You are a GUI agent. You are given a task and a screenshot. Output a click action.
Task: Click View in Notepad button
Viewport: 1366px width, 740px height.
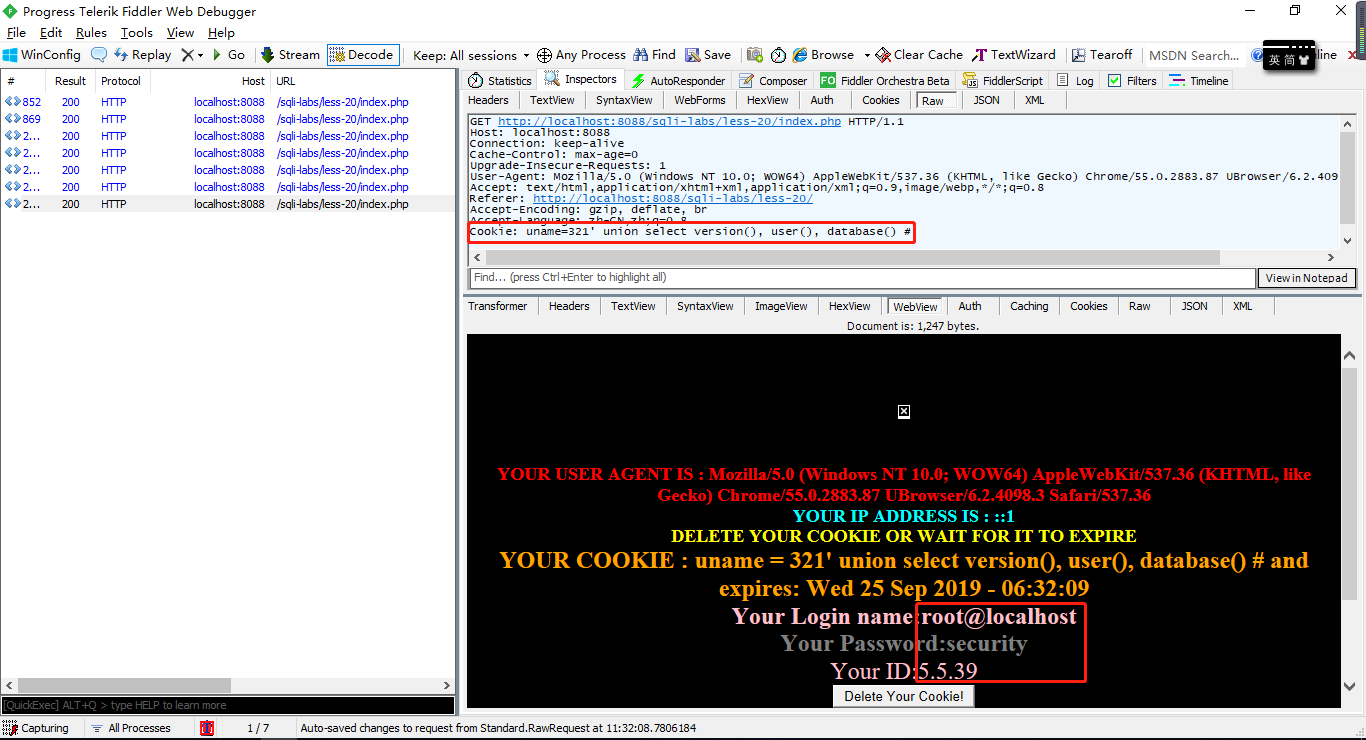1306,278
